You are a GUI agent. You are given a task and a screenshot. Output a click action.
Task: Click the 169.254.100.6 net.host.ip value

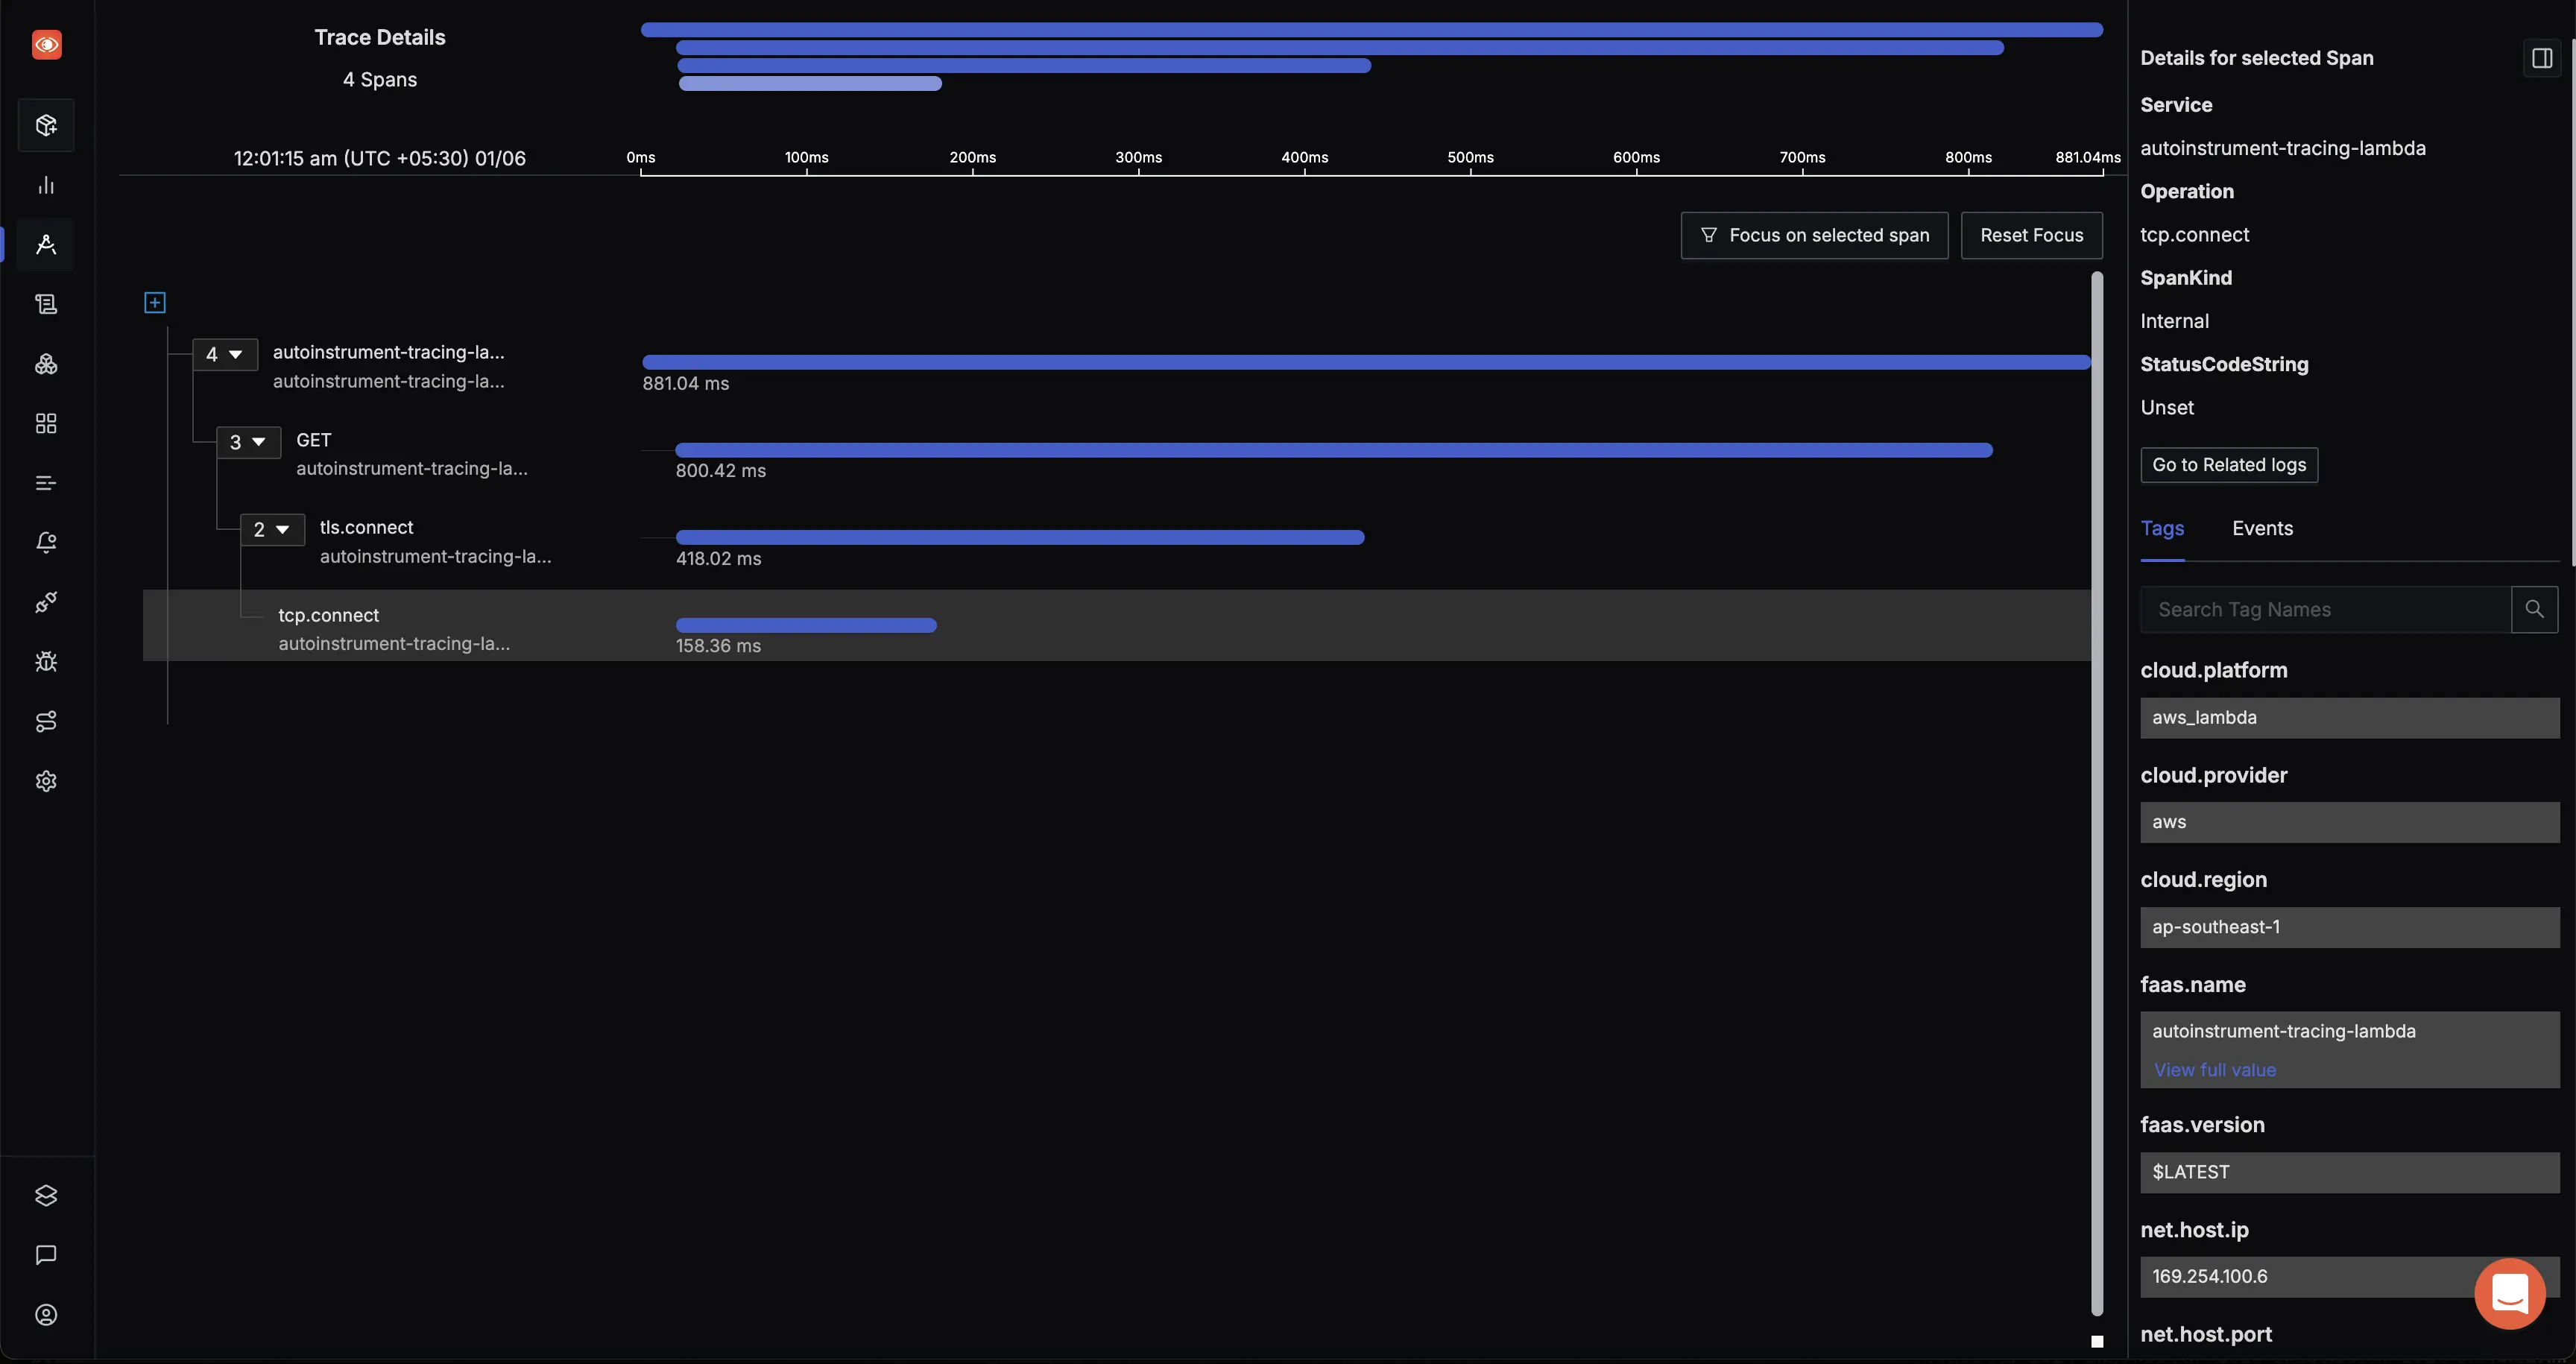pyautogui.click(x=2350, y=1277)
